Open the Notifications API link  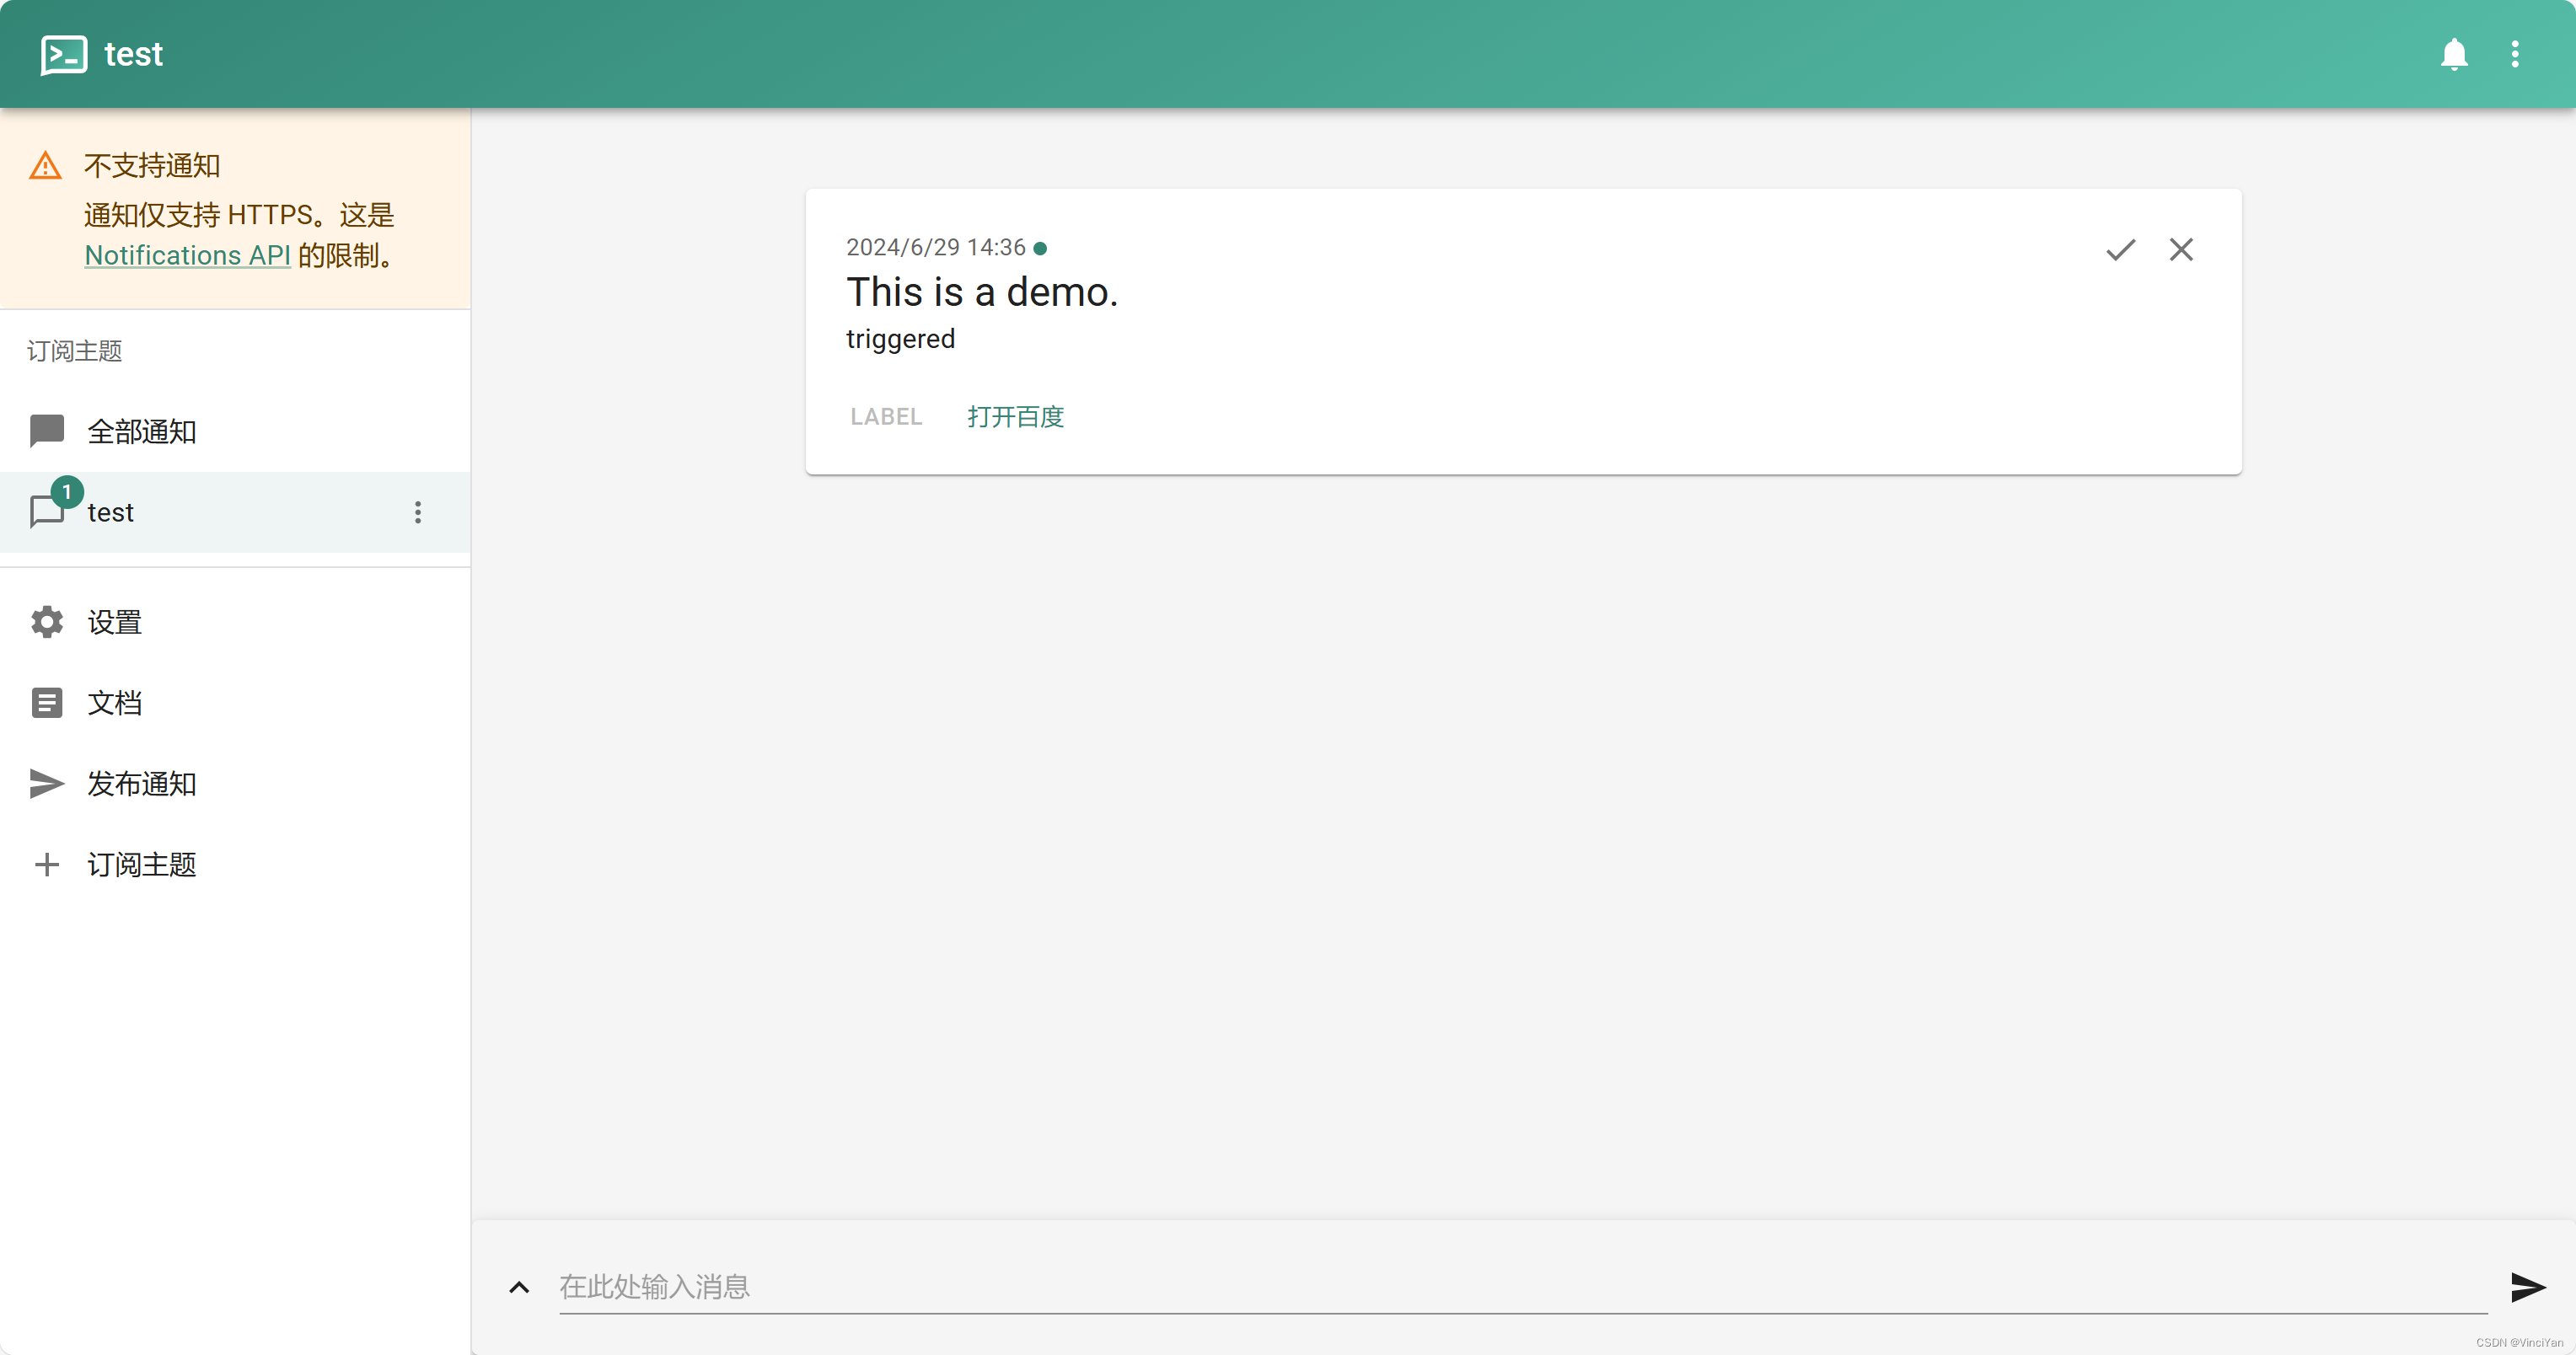pyautogui.click(x=187, y=255)
